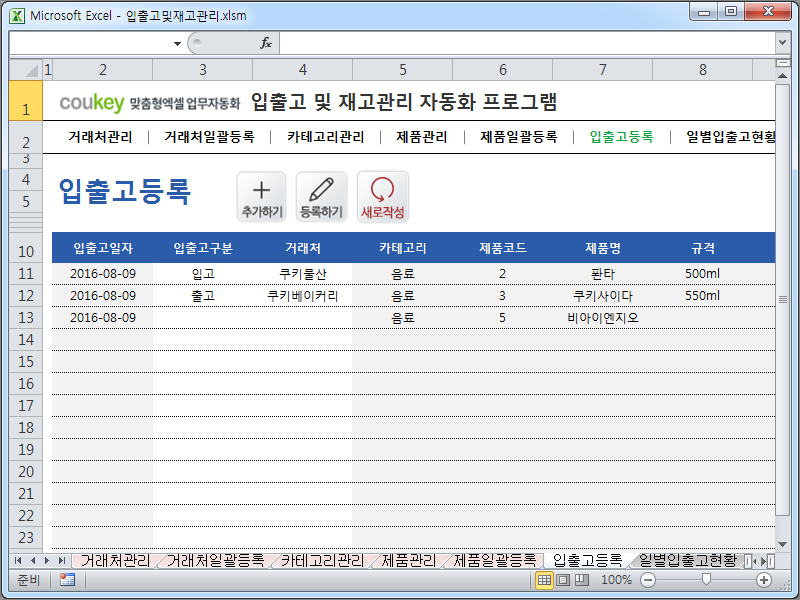The width and height of the screenshot is (800, 600).
Task: Click the Excel application icon in title bar
Action: (17, 16)
